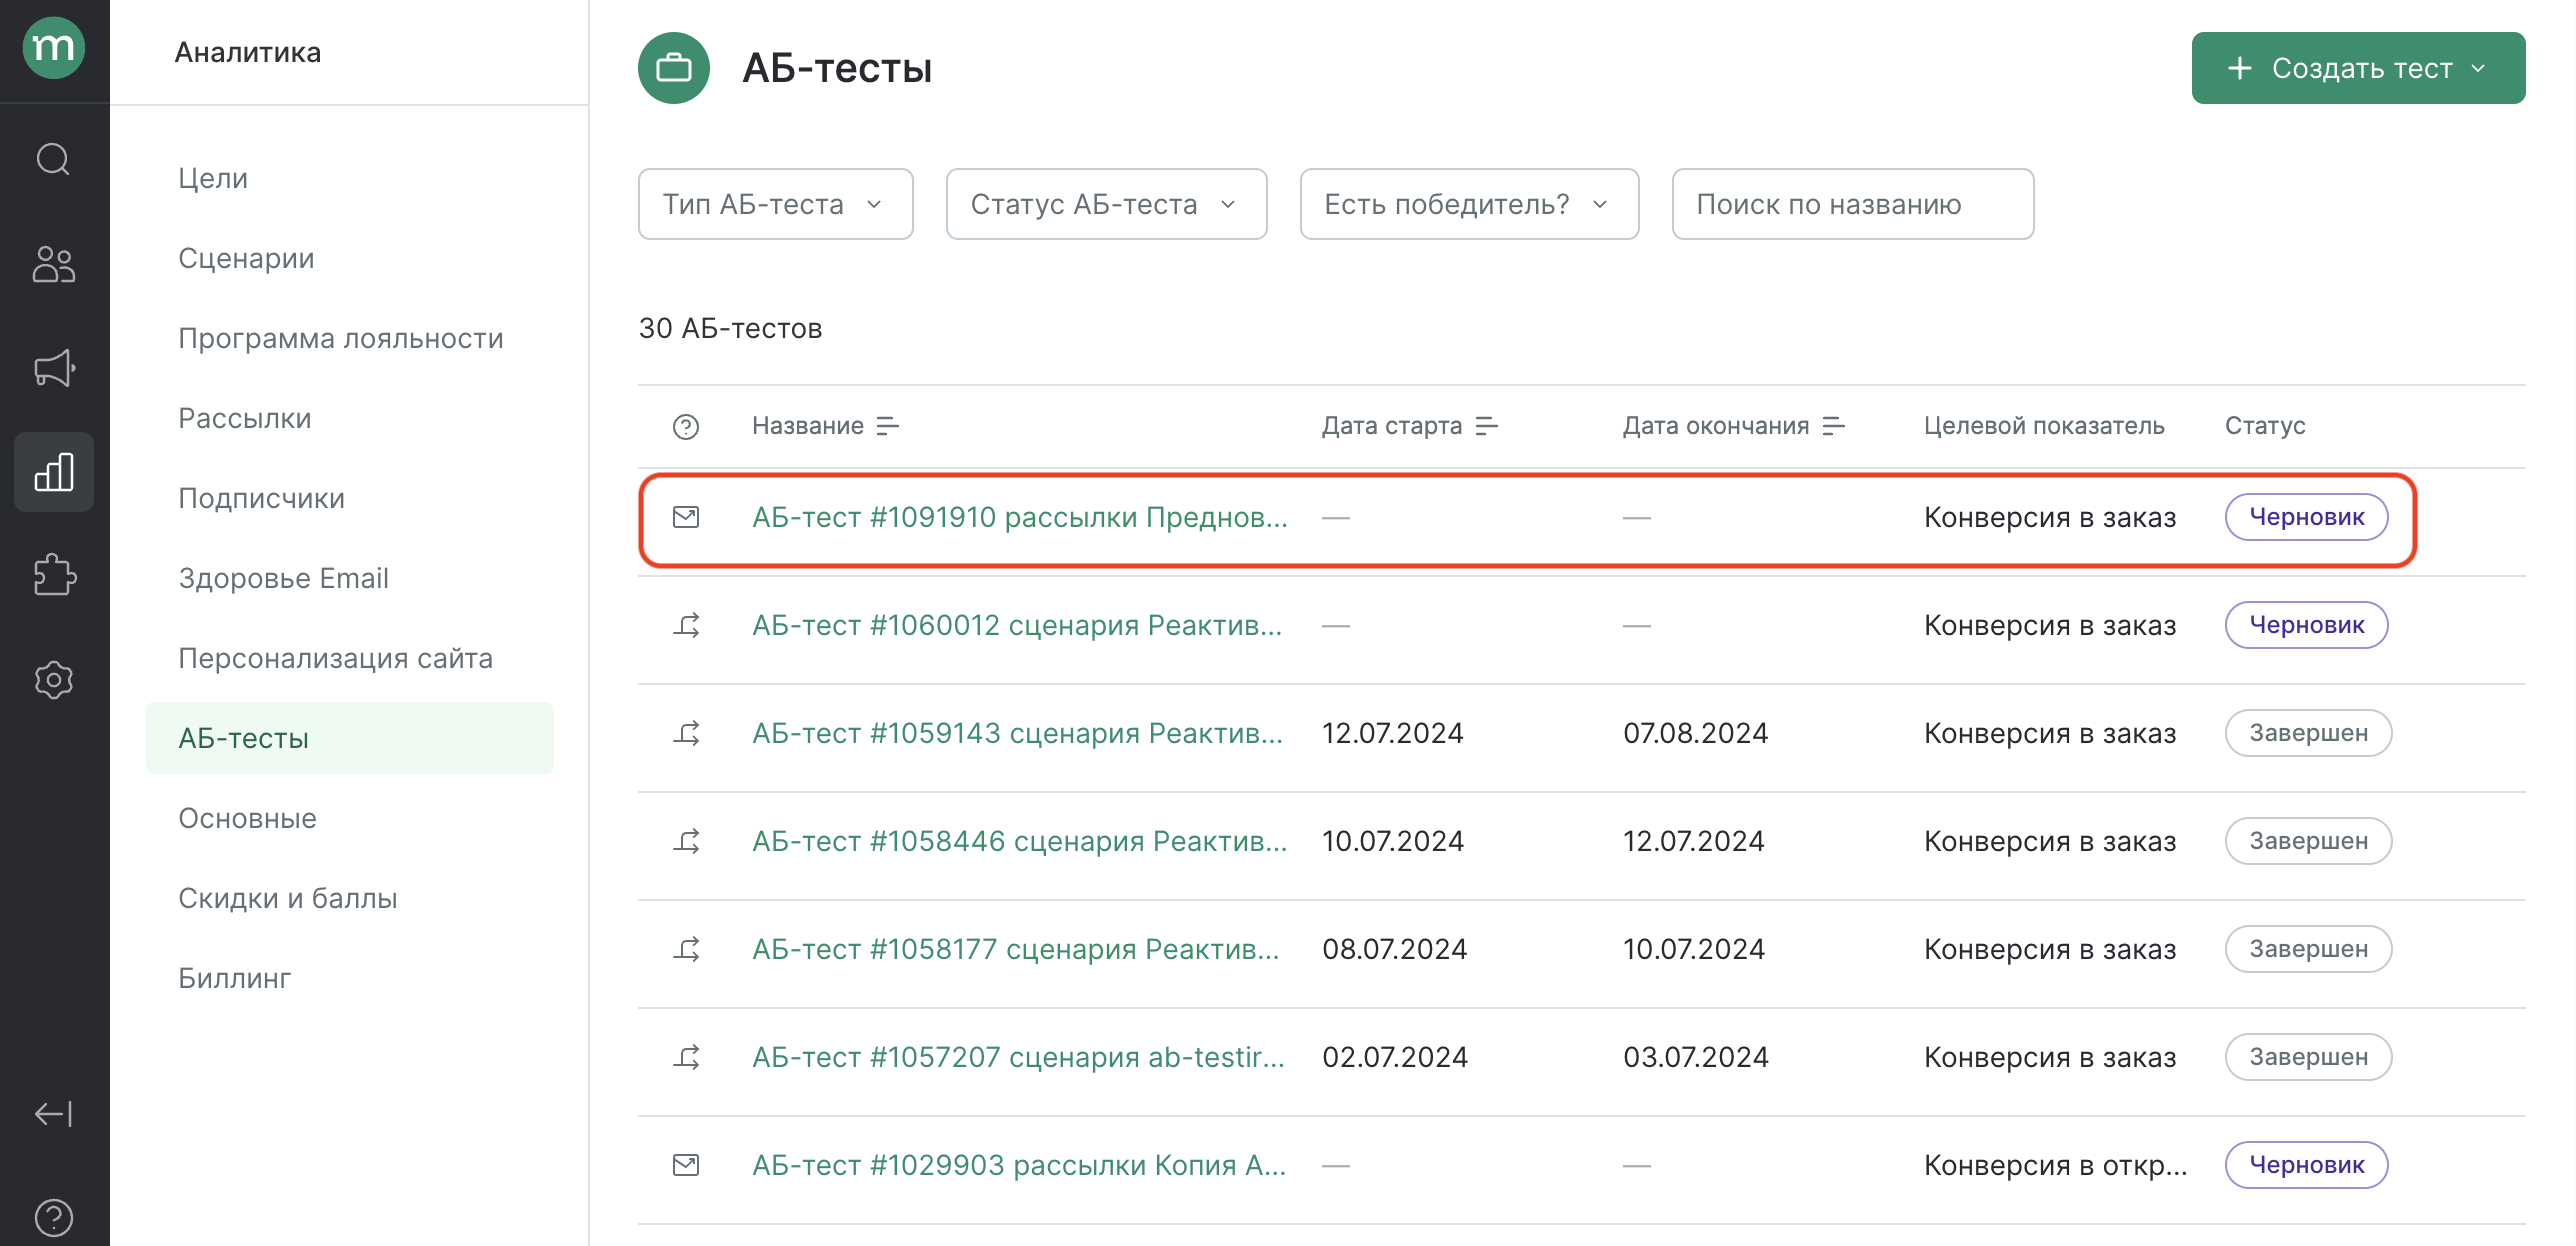This screenshot has height=1246, width=2576.
Task: Click the scenario icon of test #1058177
Action: (686, 949)
